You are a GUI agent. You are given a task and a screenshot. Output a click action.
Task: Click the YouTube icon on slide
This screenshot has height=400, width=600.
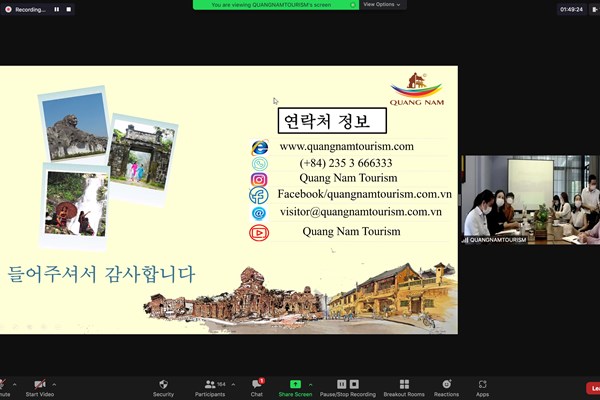tap(259, 233)
